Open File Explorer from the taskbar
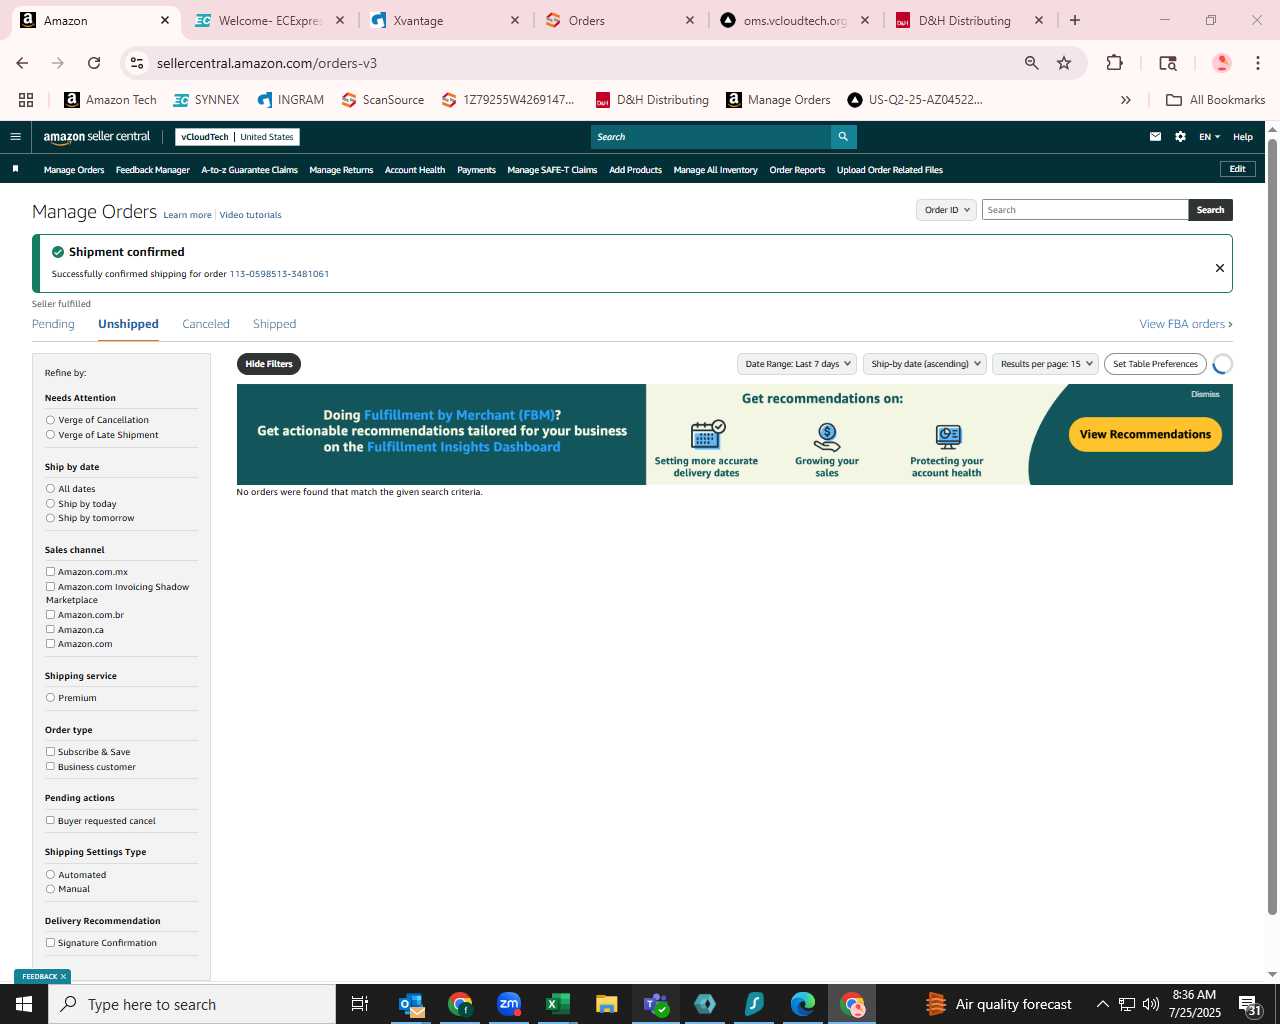 click(x=607, y=1004)
